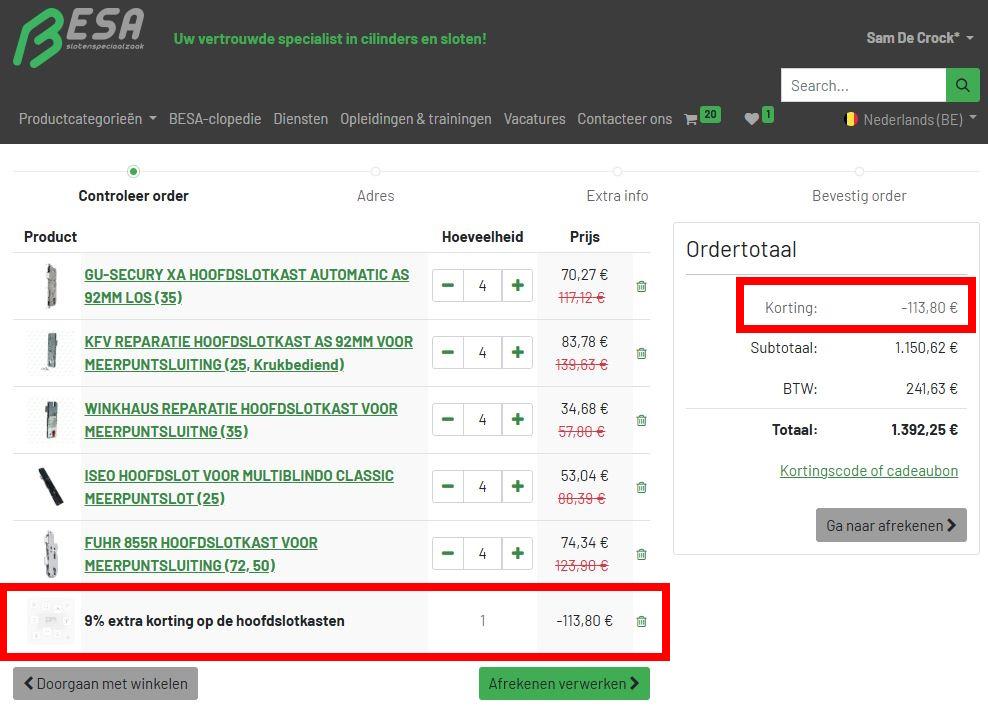Increase quantity of ISEO hoofdslot

[x=517, y=487]
